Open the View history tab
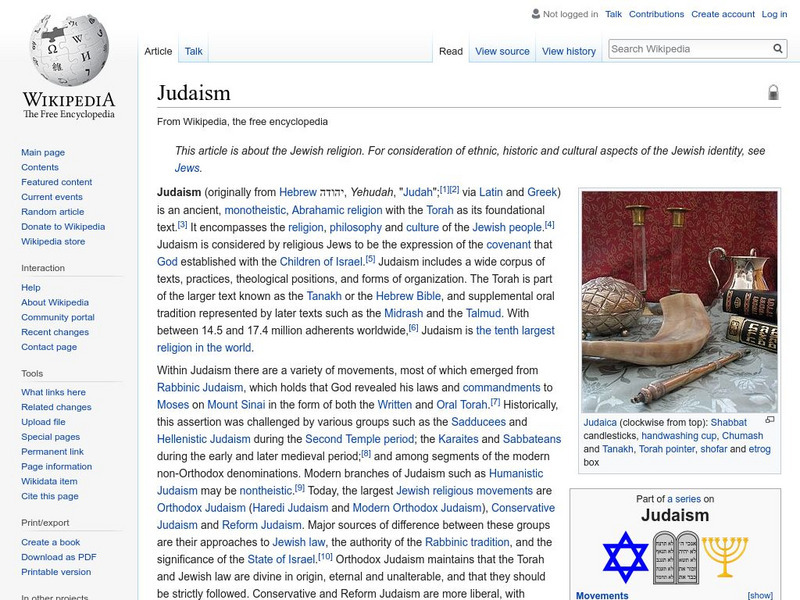The width and height of the screenshot is (800, 600). click(x=569, y=51)
